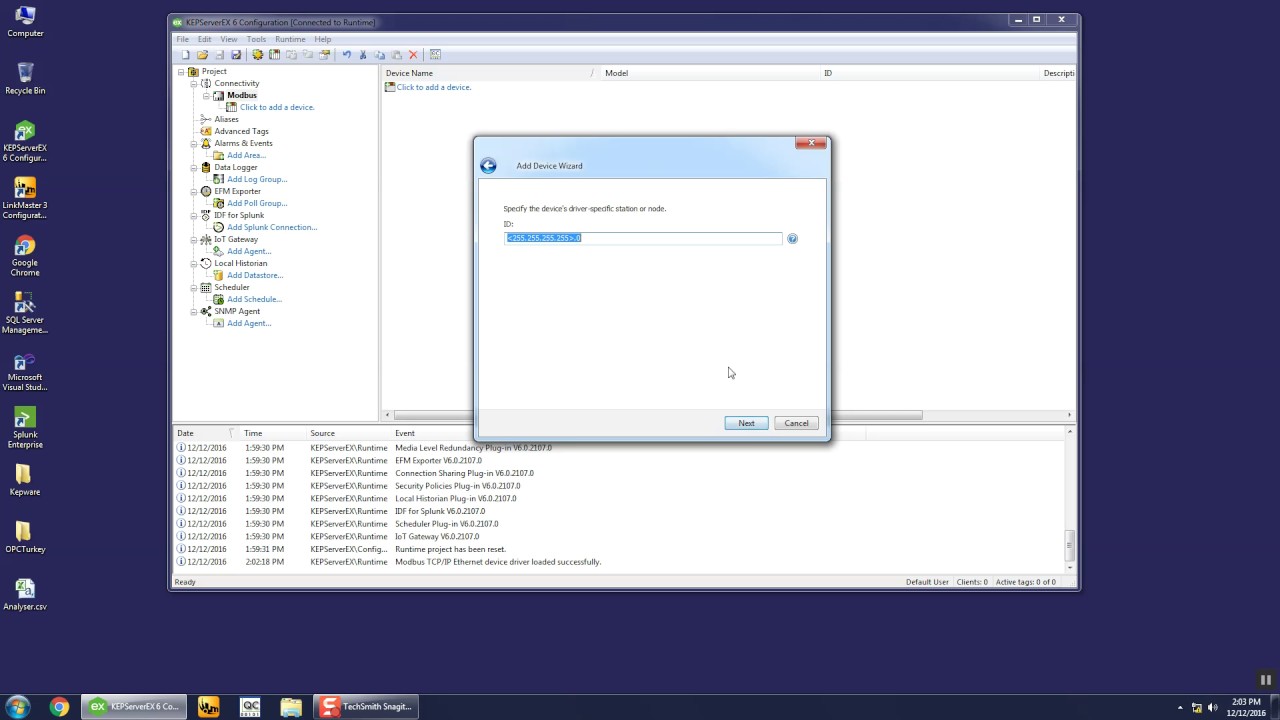Click the network icon in the system tray
Viewport: 1280px width, 720px height.
click(1197, 707)
